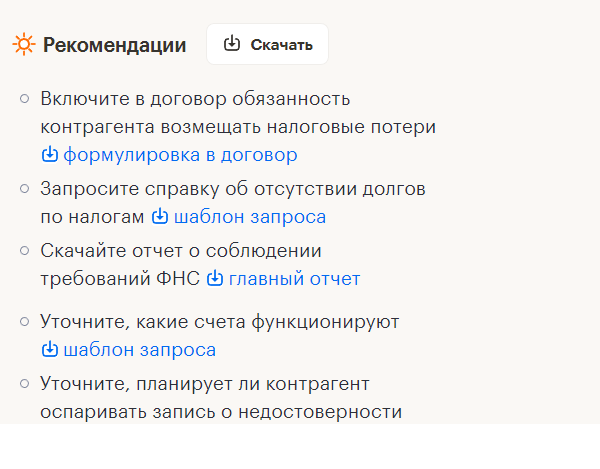Screen dimensions: 600x469
Task: Click bullet circle next to «Запросите справку»
Action: coord(24,188)
